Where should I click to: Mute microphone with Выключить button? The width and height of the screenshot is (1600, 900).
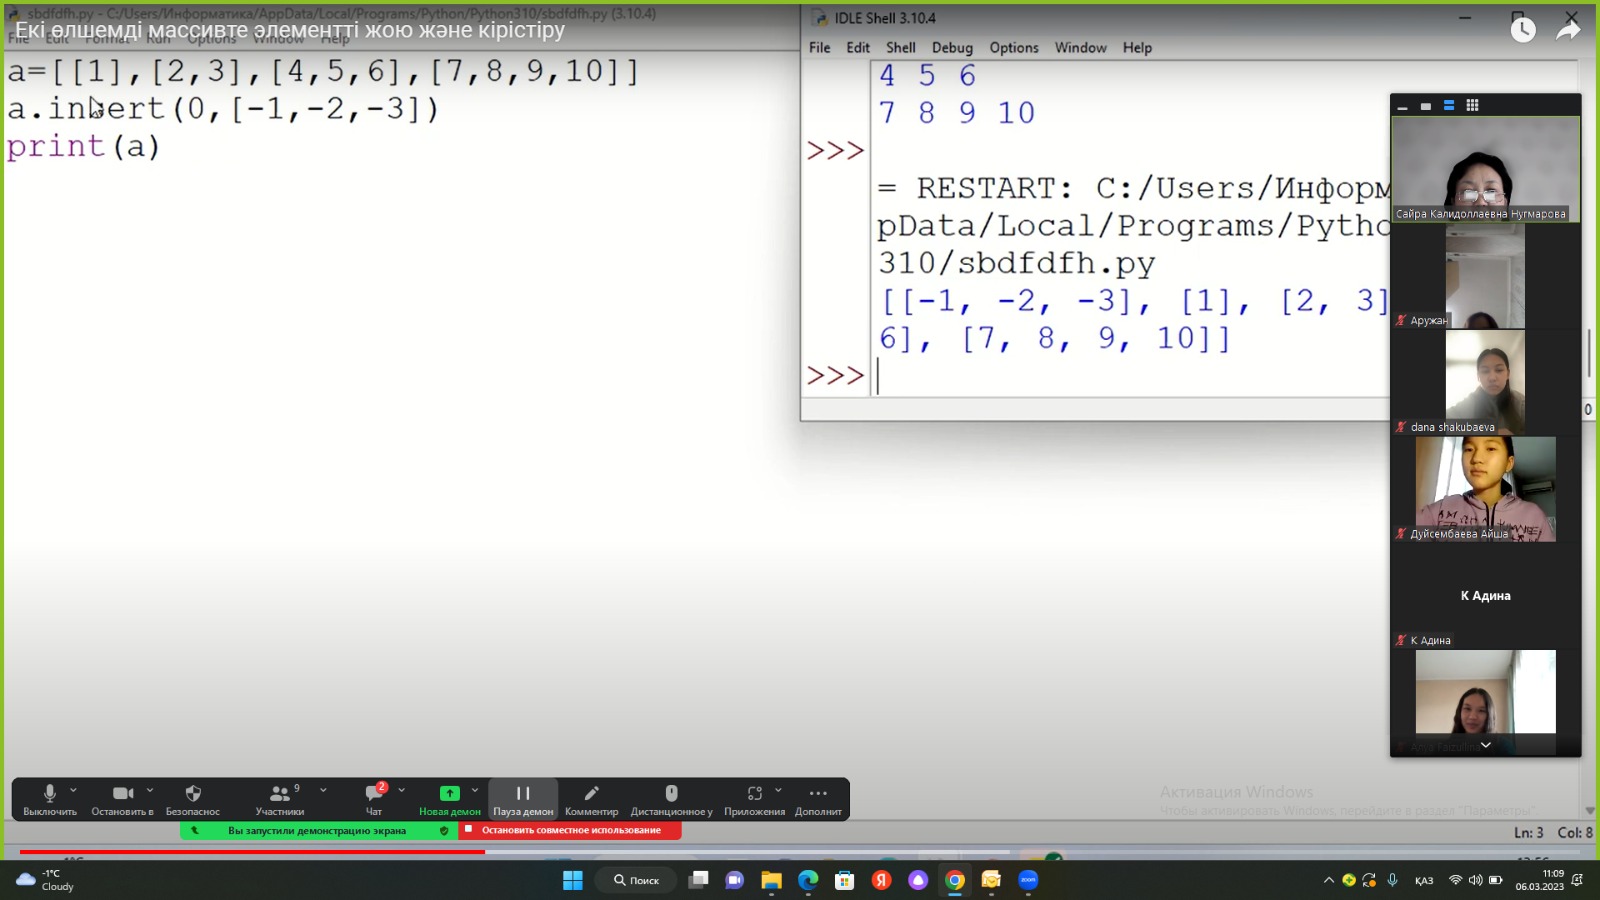49,799
